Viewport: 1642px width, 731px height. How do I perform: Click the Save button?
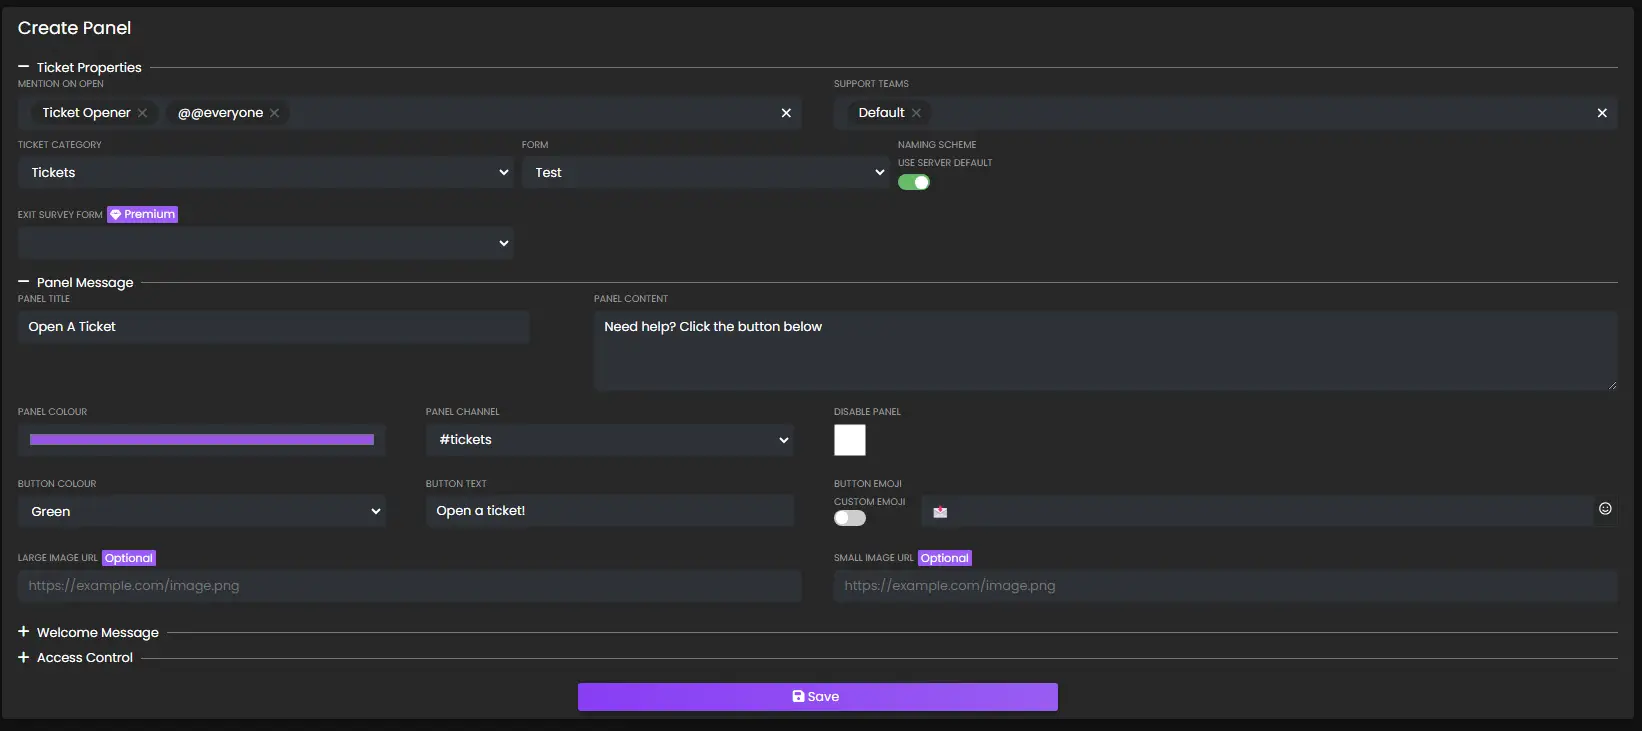(x=817, y=697)
